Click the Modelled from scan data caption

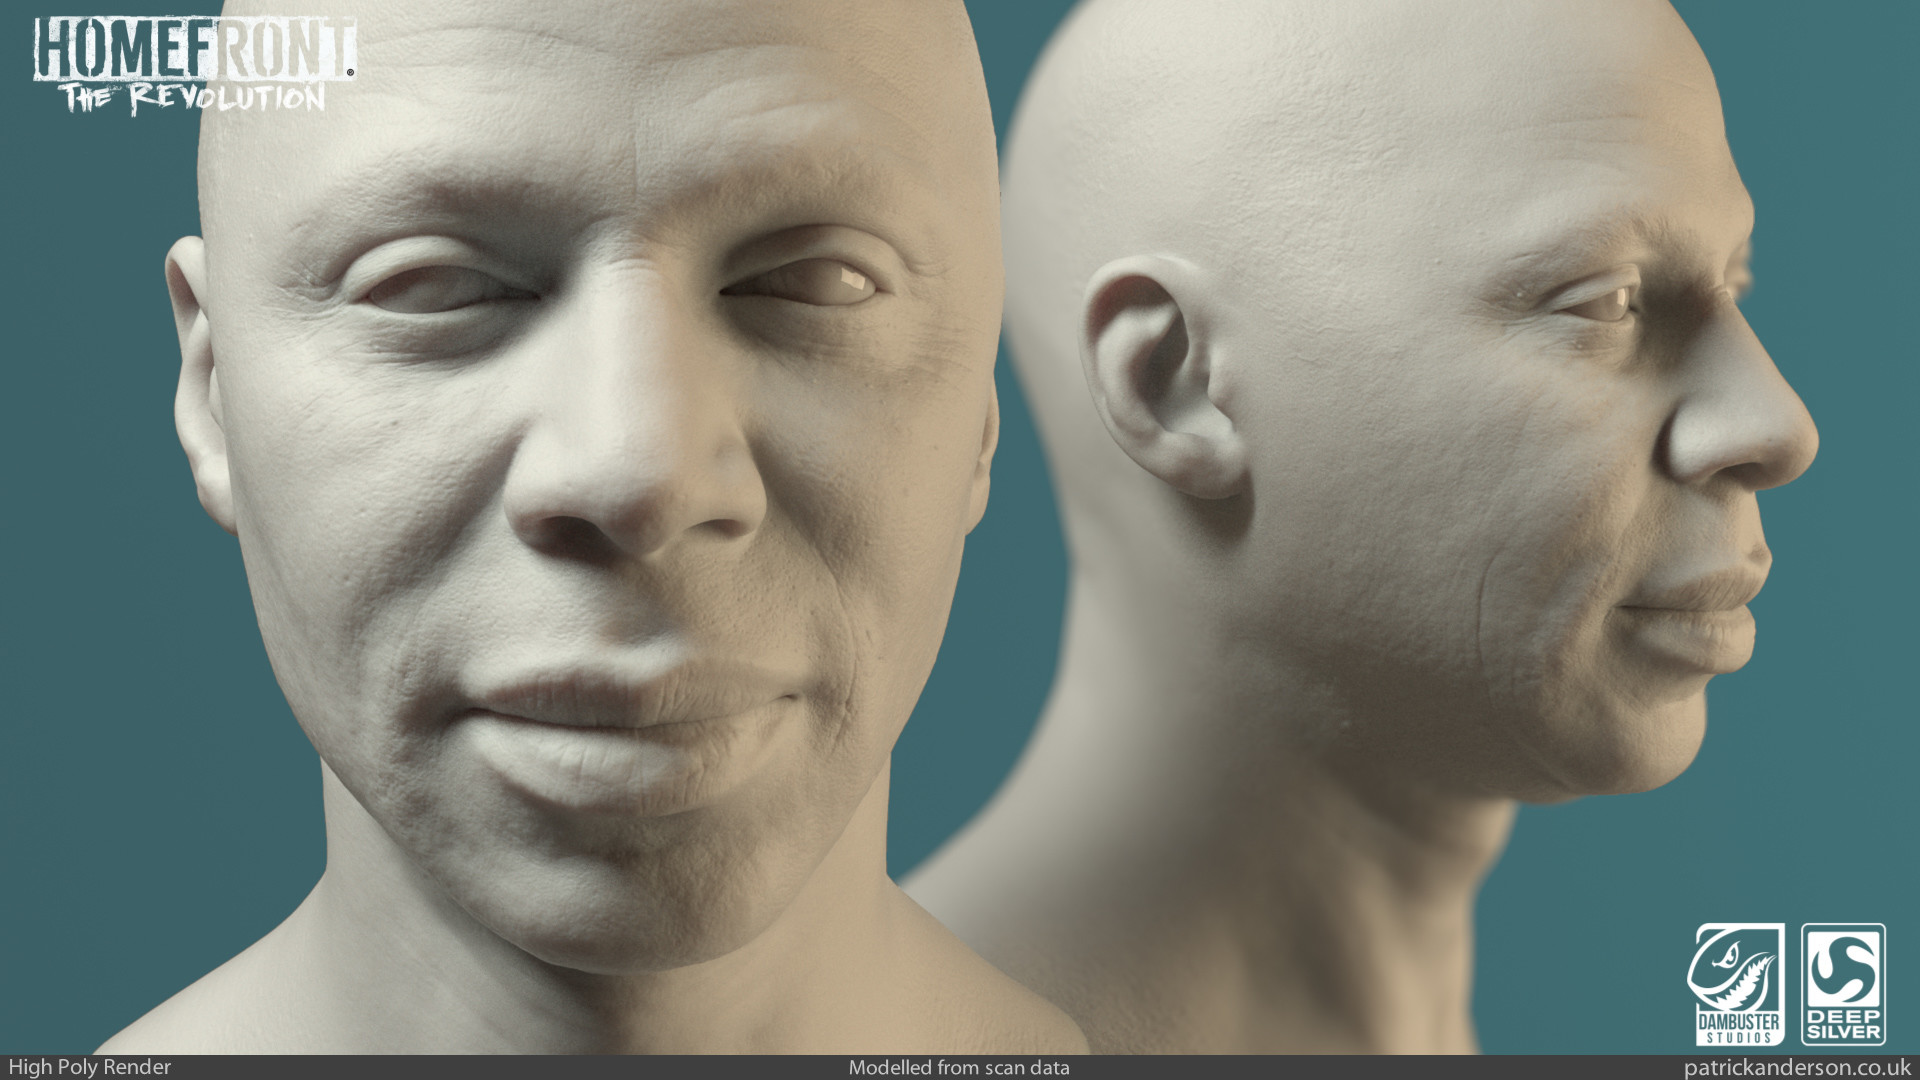tap(958, 1068)
